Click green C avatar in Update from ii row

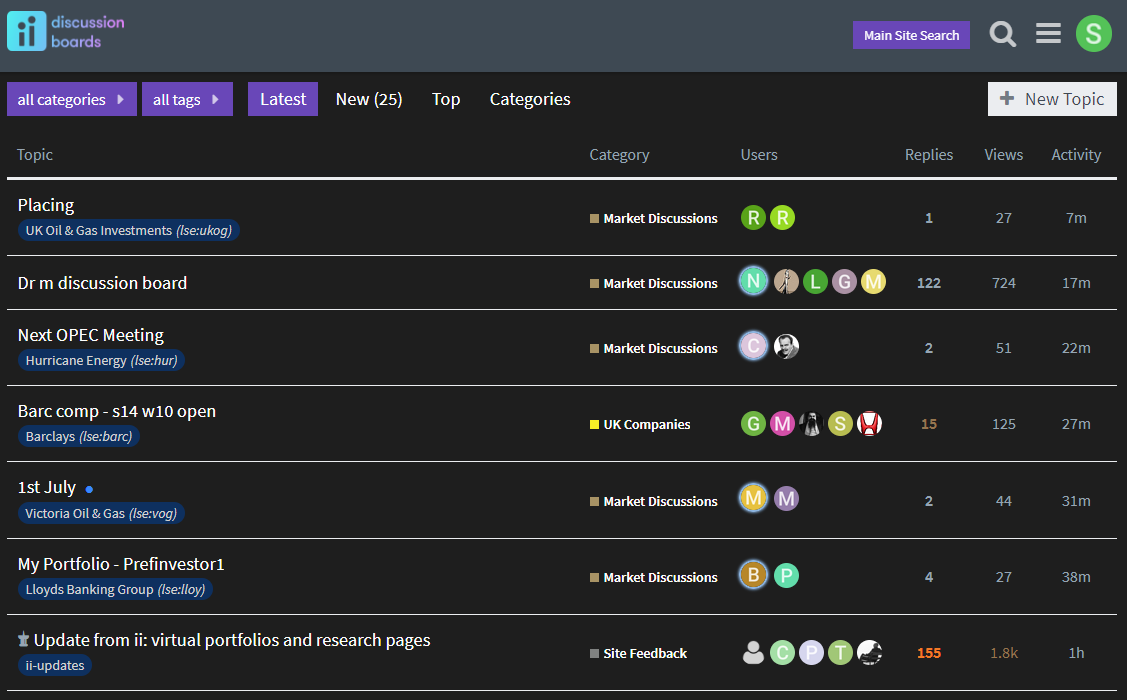coord(782,653)
